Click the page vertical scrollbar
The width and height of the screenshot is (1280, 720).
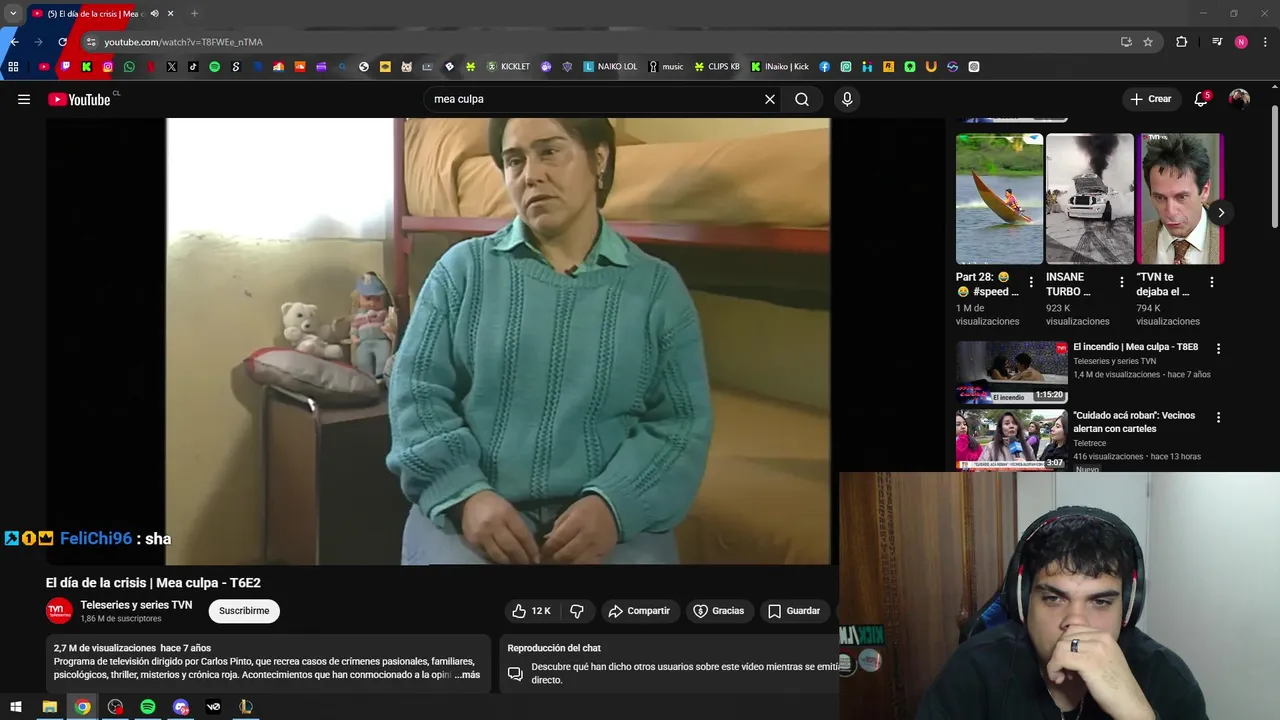click(x=1275, y=165)
